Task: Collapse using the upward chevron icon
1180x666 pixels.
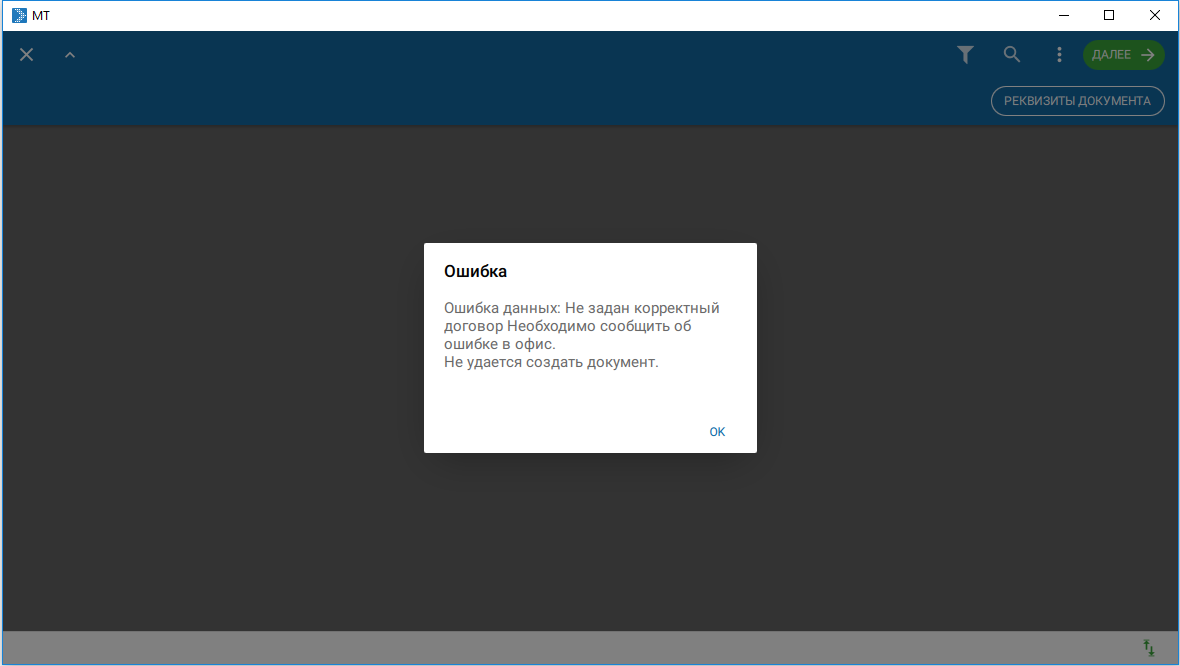Action: (70, 55)
